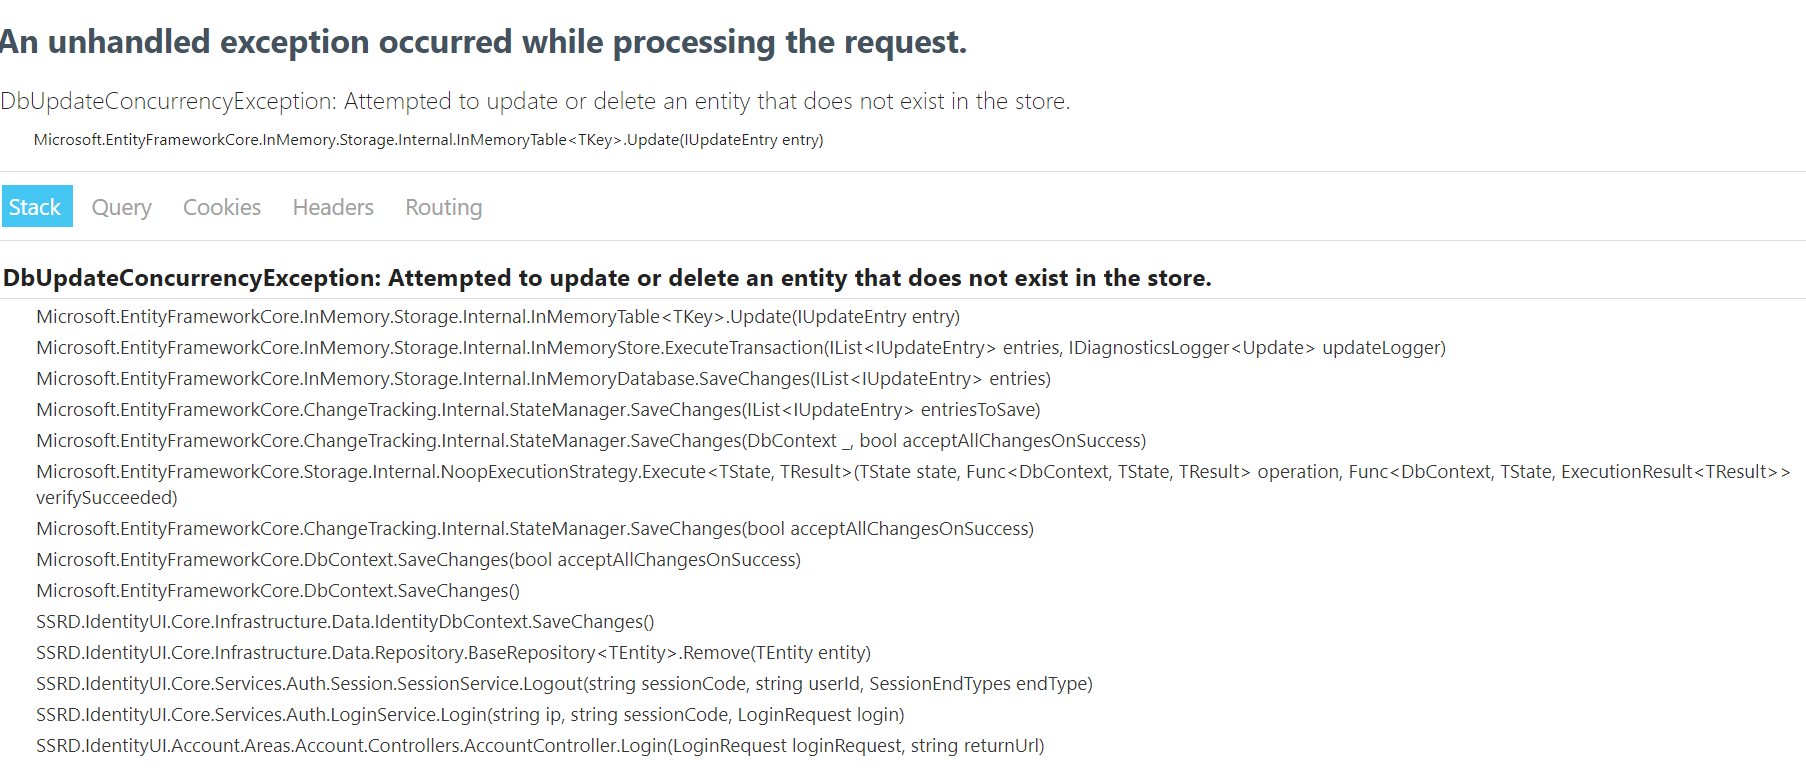This screenshot has height=768, width=1806.
Task: Open the Routing tab
Action: (x=443, y=206)
